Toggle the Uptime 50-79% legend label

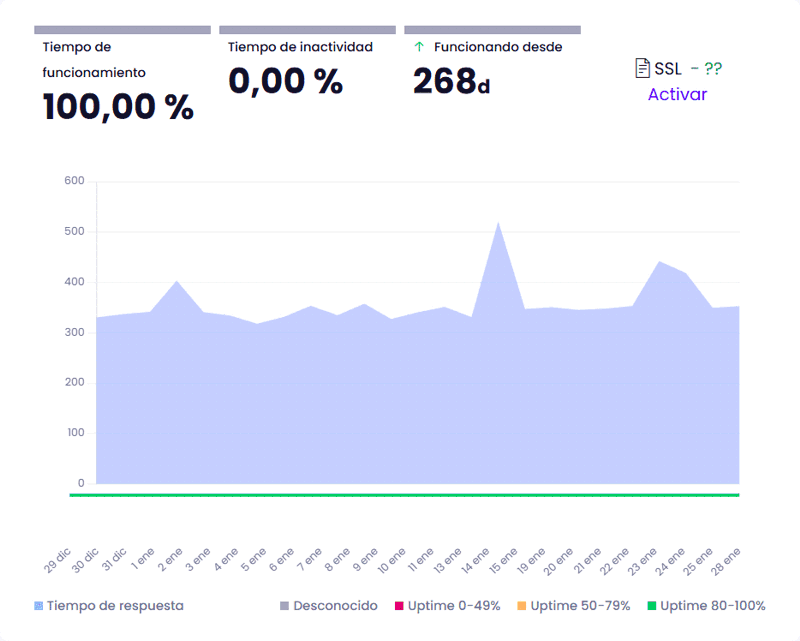tap(579, 606)
